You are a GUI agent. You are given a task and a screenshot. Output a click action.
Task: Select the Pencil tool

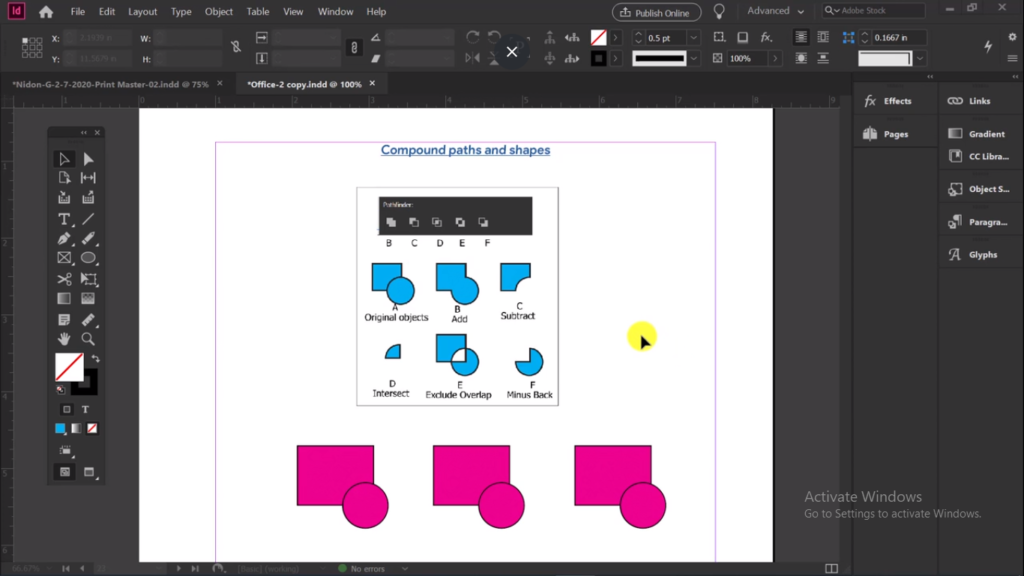[88, 239]
